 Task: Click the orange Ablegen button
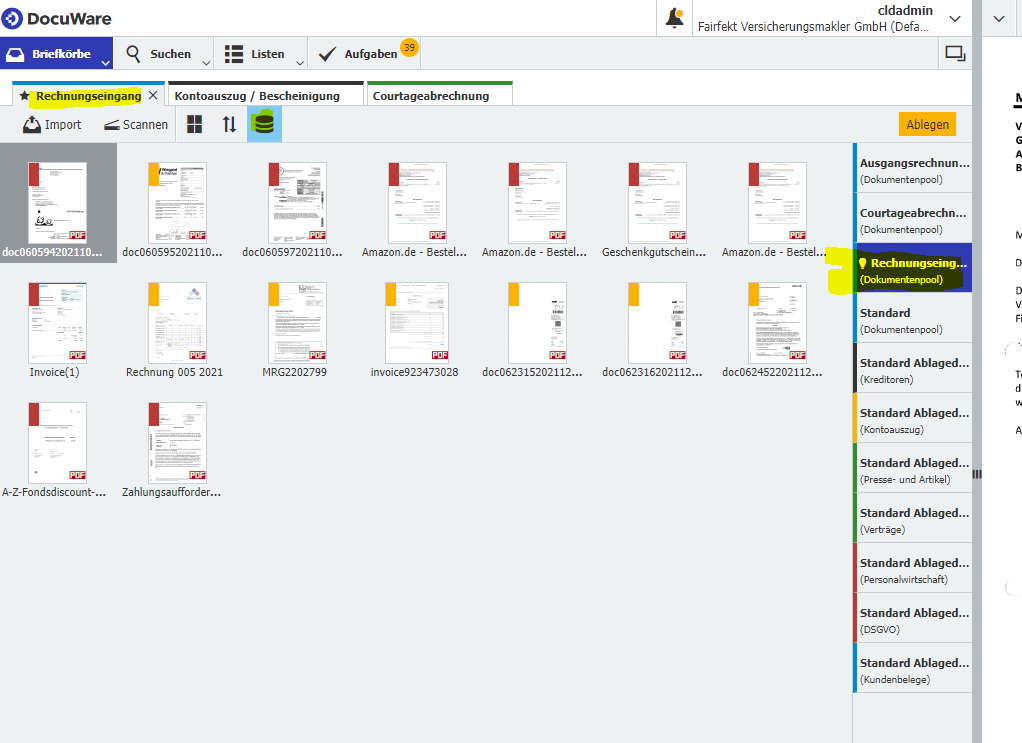click(926, 124)
